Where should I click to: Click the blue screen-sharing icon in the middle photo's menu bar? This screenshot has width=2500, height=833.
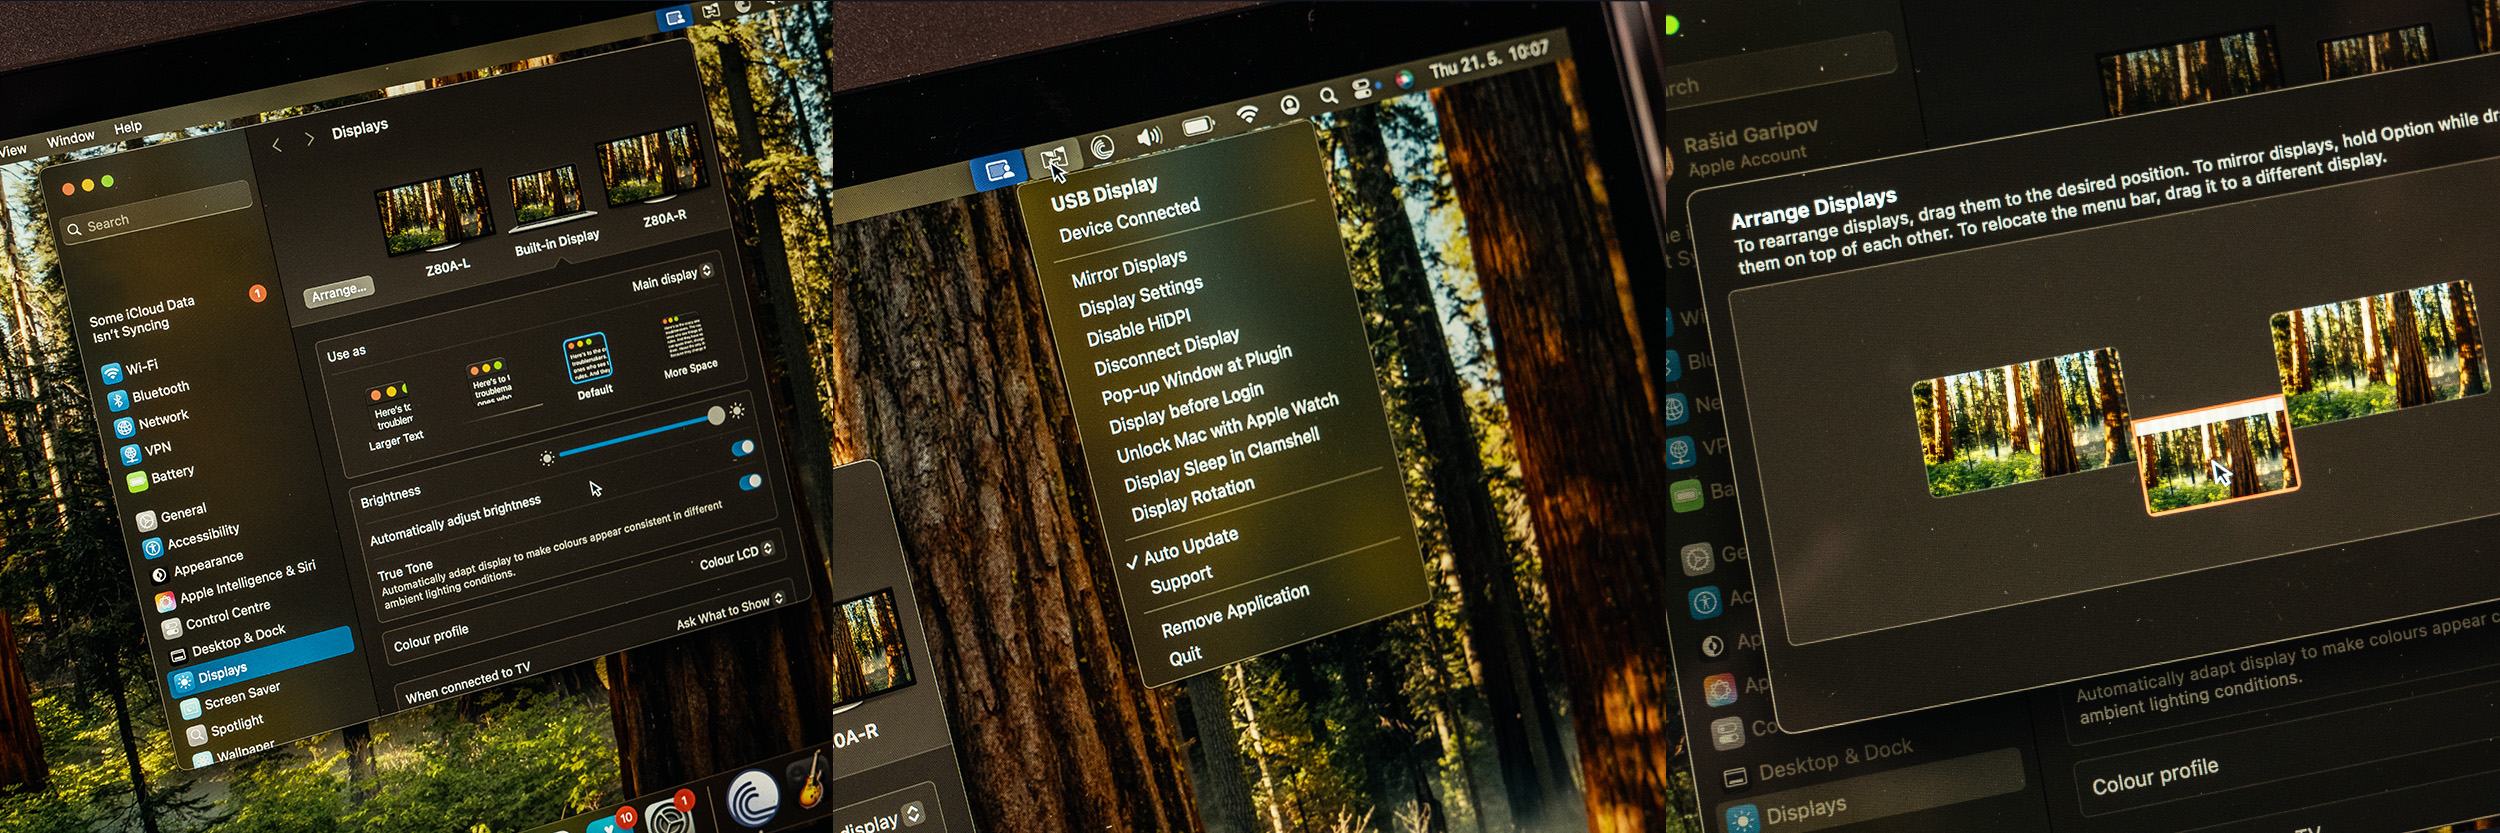click(998, 171)
